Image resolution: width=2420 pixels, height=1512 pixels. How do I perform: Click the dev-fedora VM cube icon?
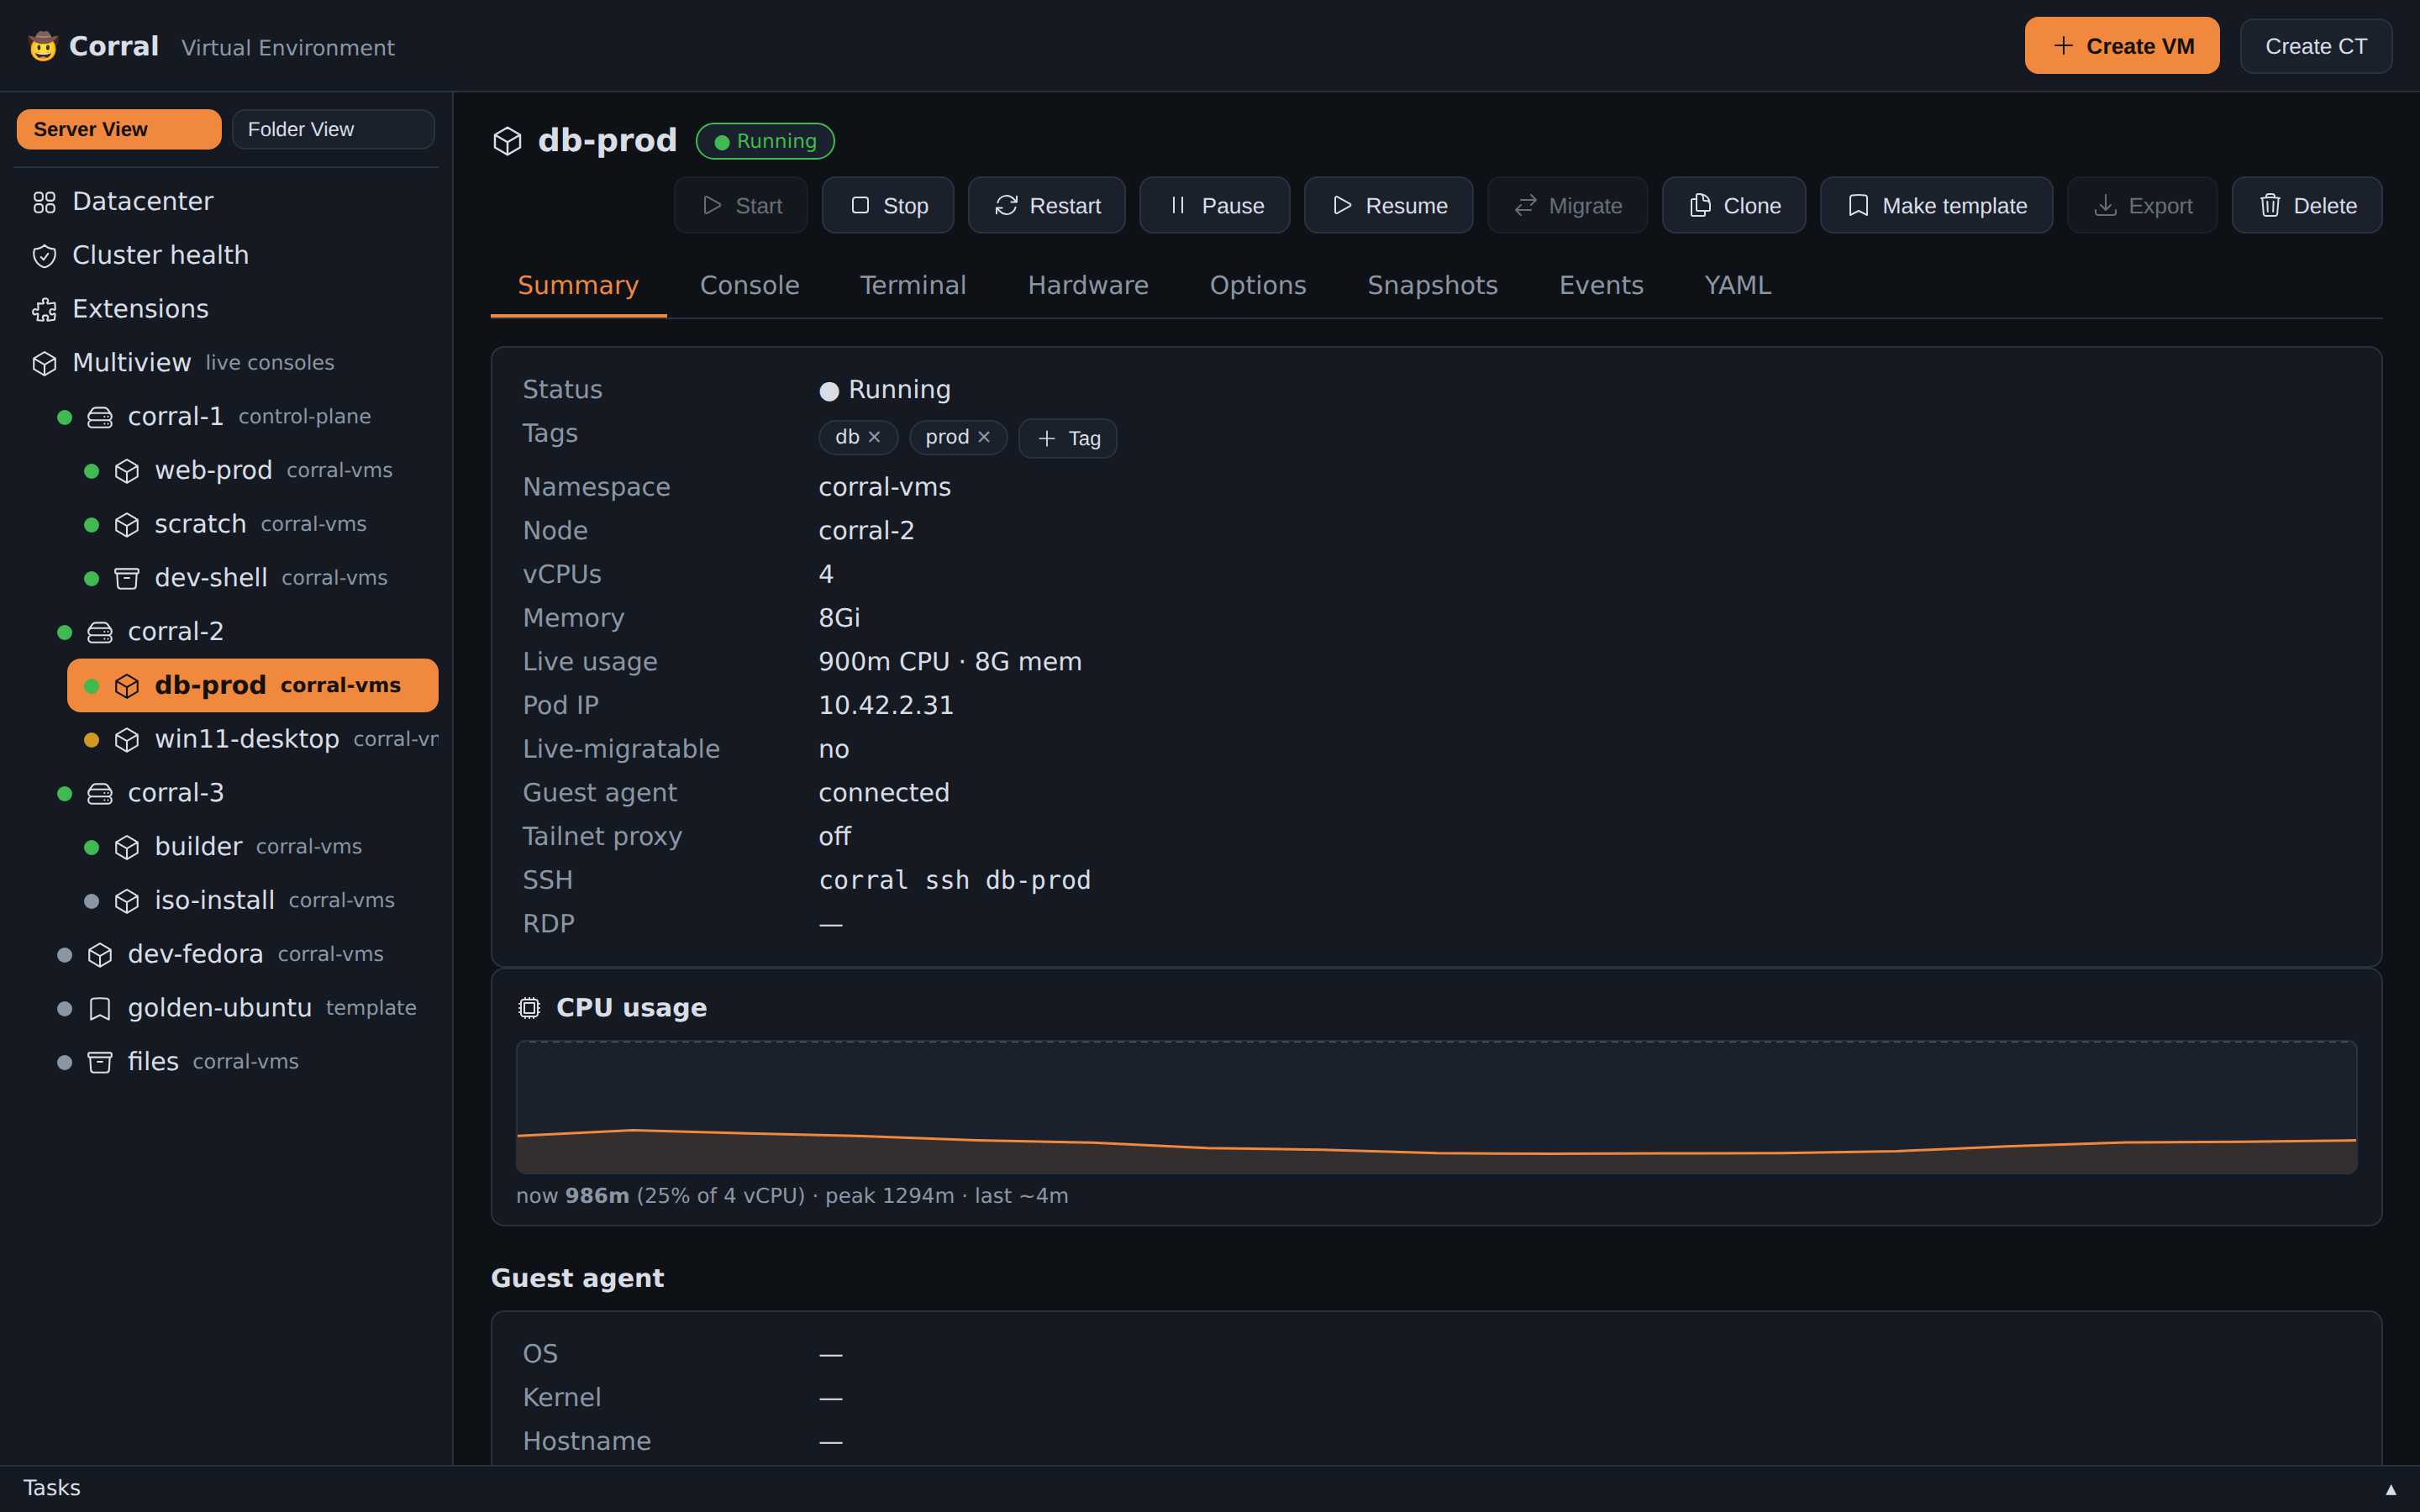[x=100, y=955]
